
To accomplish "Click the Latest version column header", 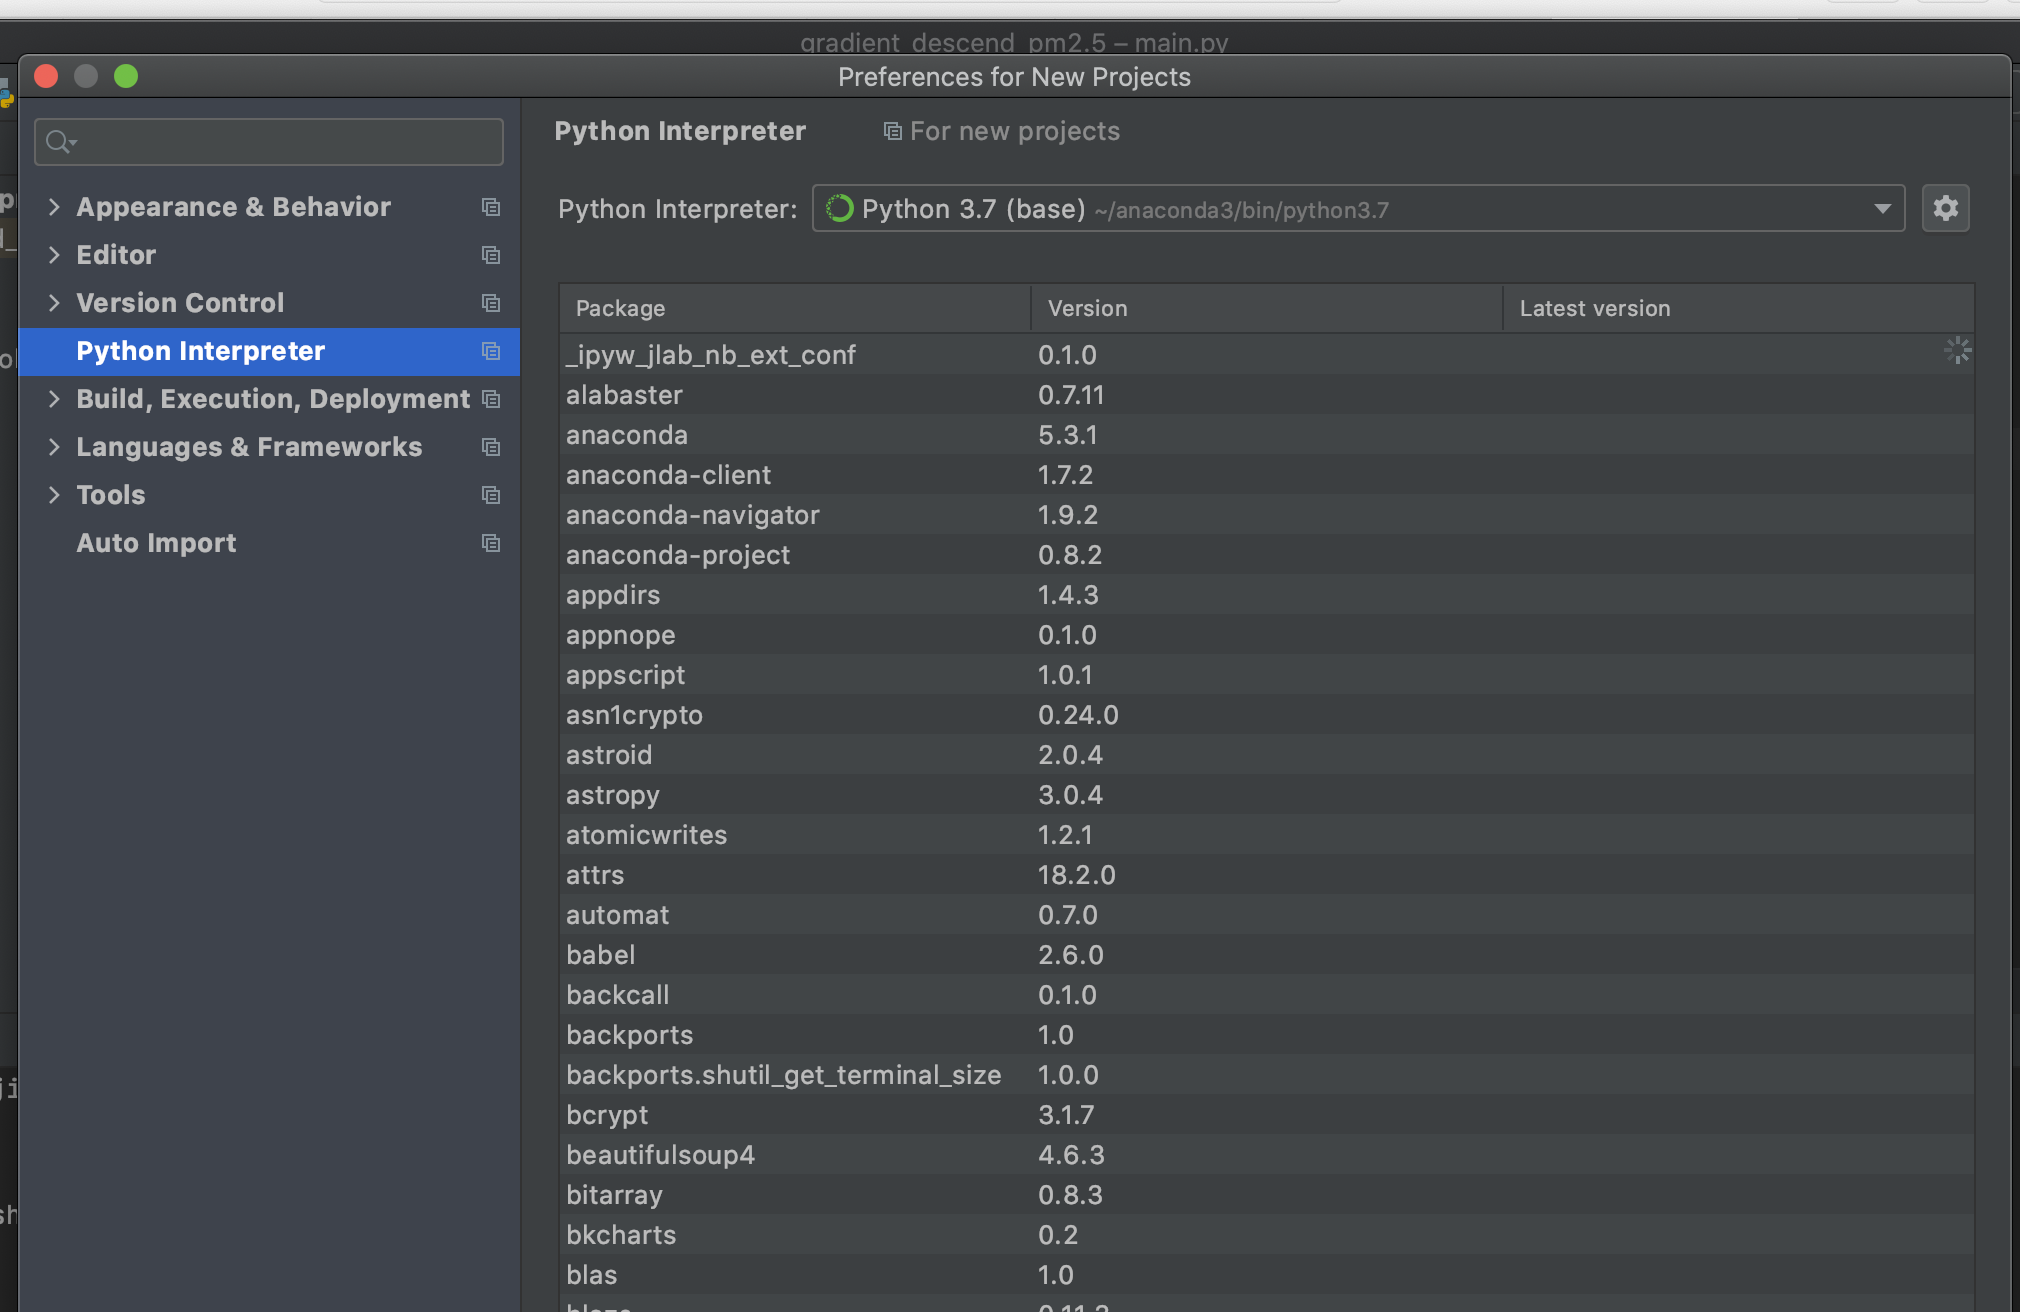I will [x=1594, y=308].
